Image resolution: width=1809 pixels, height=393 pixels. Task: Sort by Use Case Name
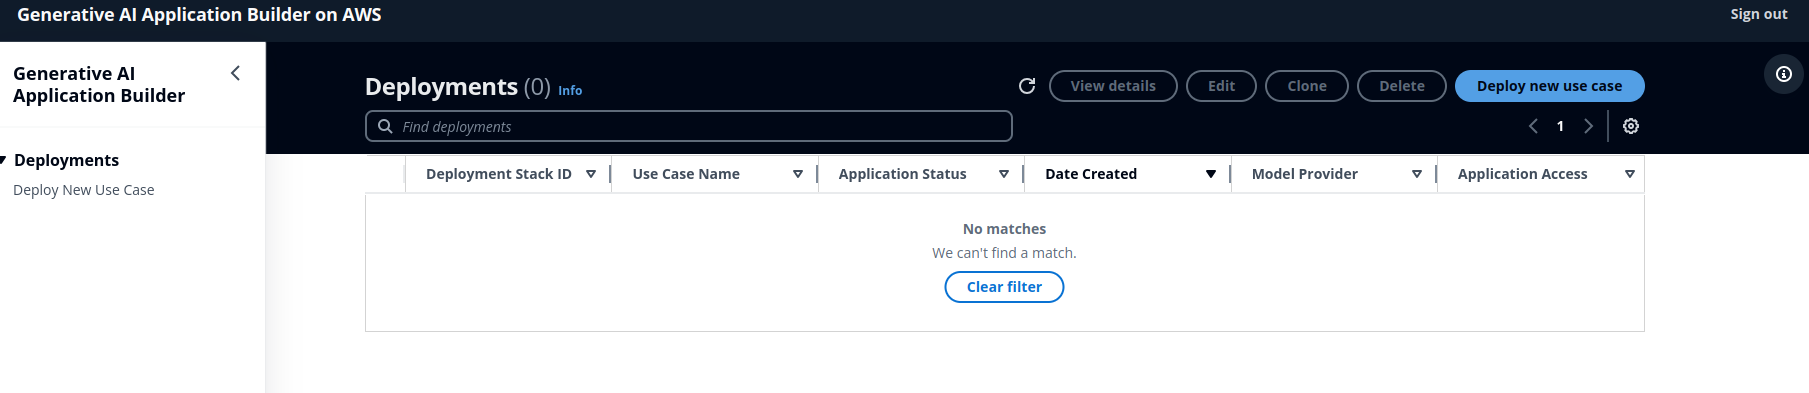click(715, 174)
